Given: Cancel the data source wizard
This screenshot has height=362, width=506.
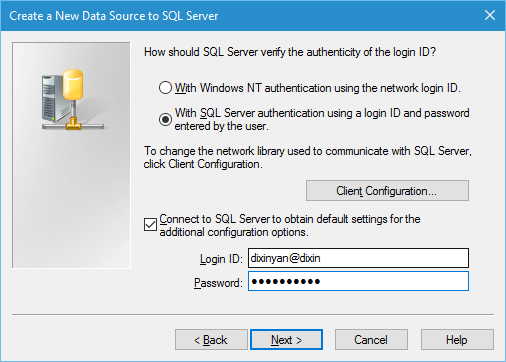Looking at the screenshot, I should pos(371,340).
